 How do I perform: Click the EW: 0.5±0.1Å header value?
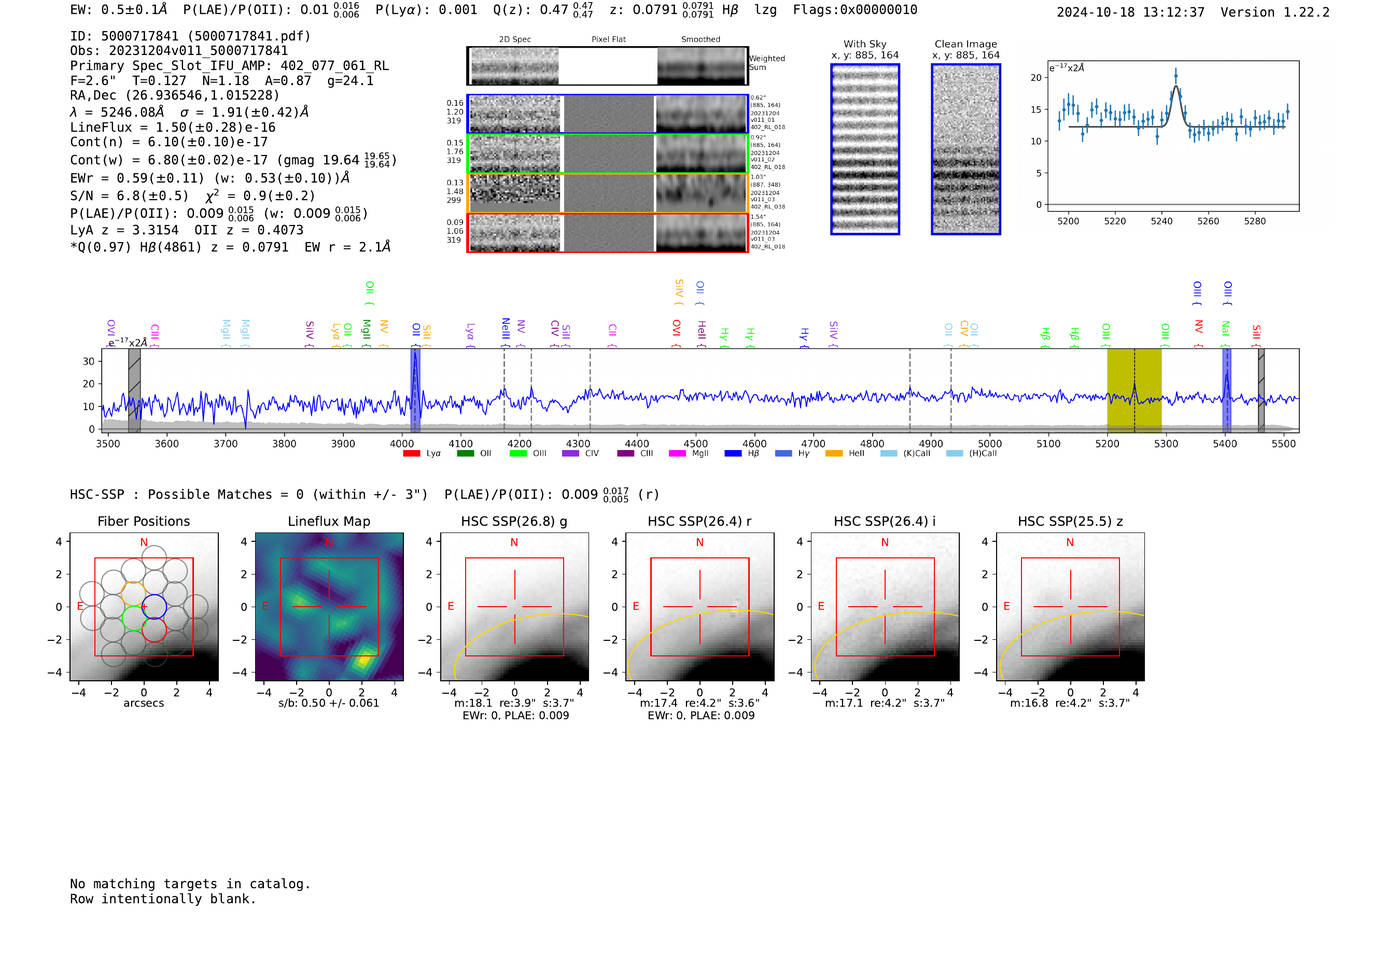[119, 10]
